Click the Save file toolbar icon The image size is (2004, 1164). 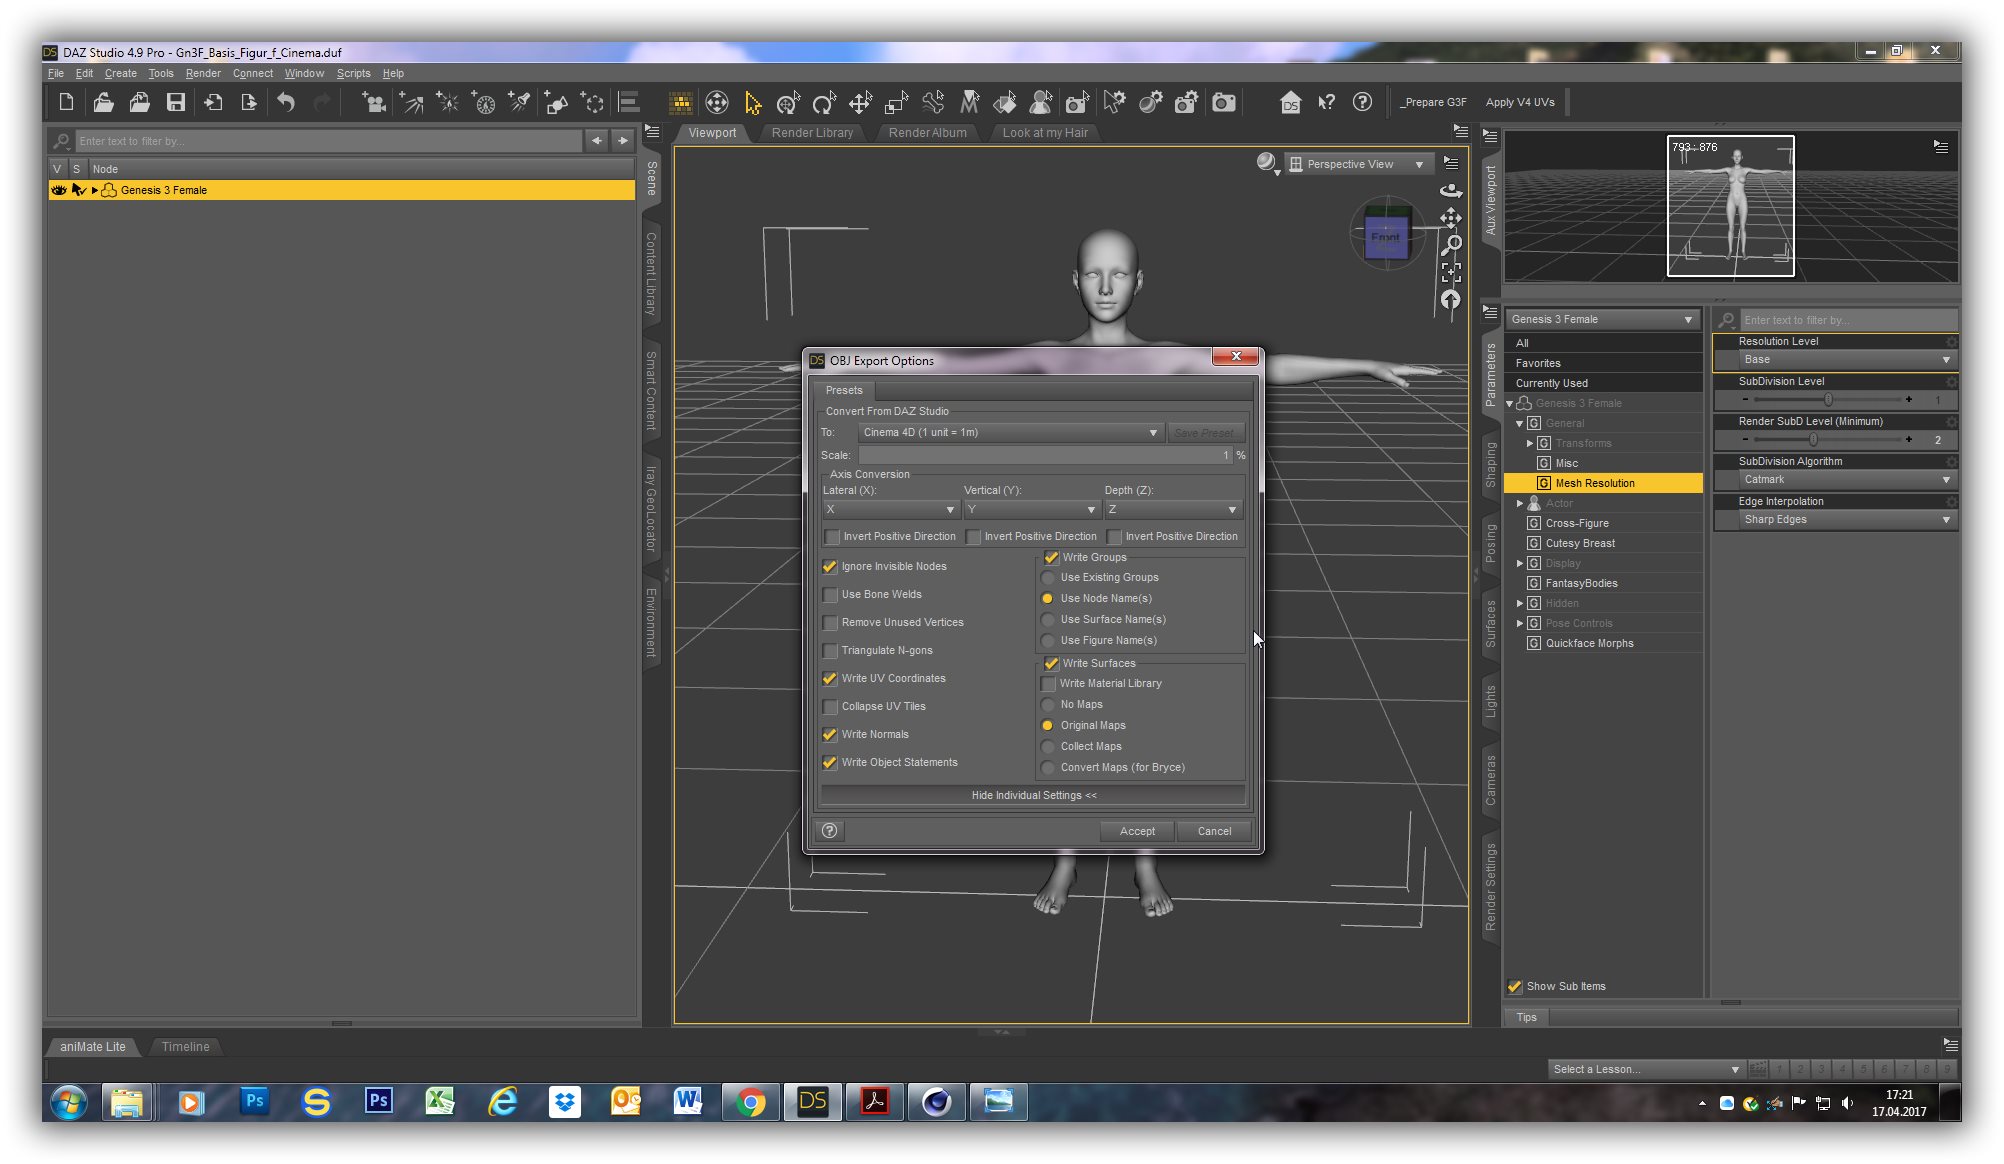pyautogui.click(x=176, y=102)
